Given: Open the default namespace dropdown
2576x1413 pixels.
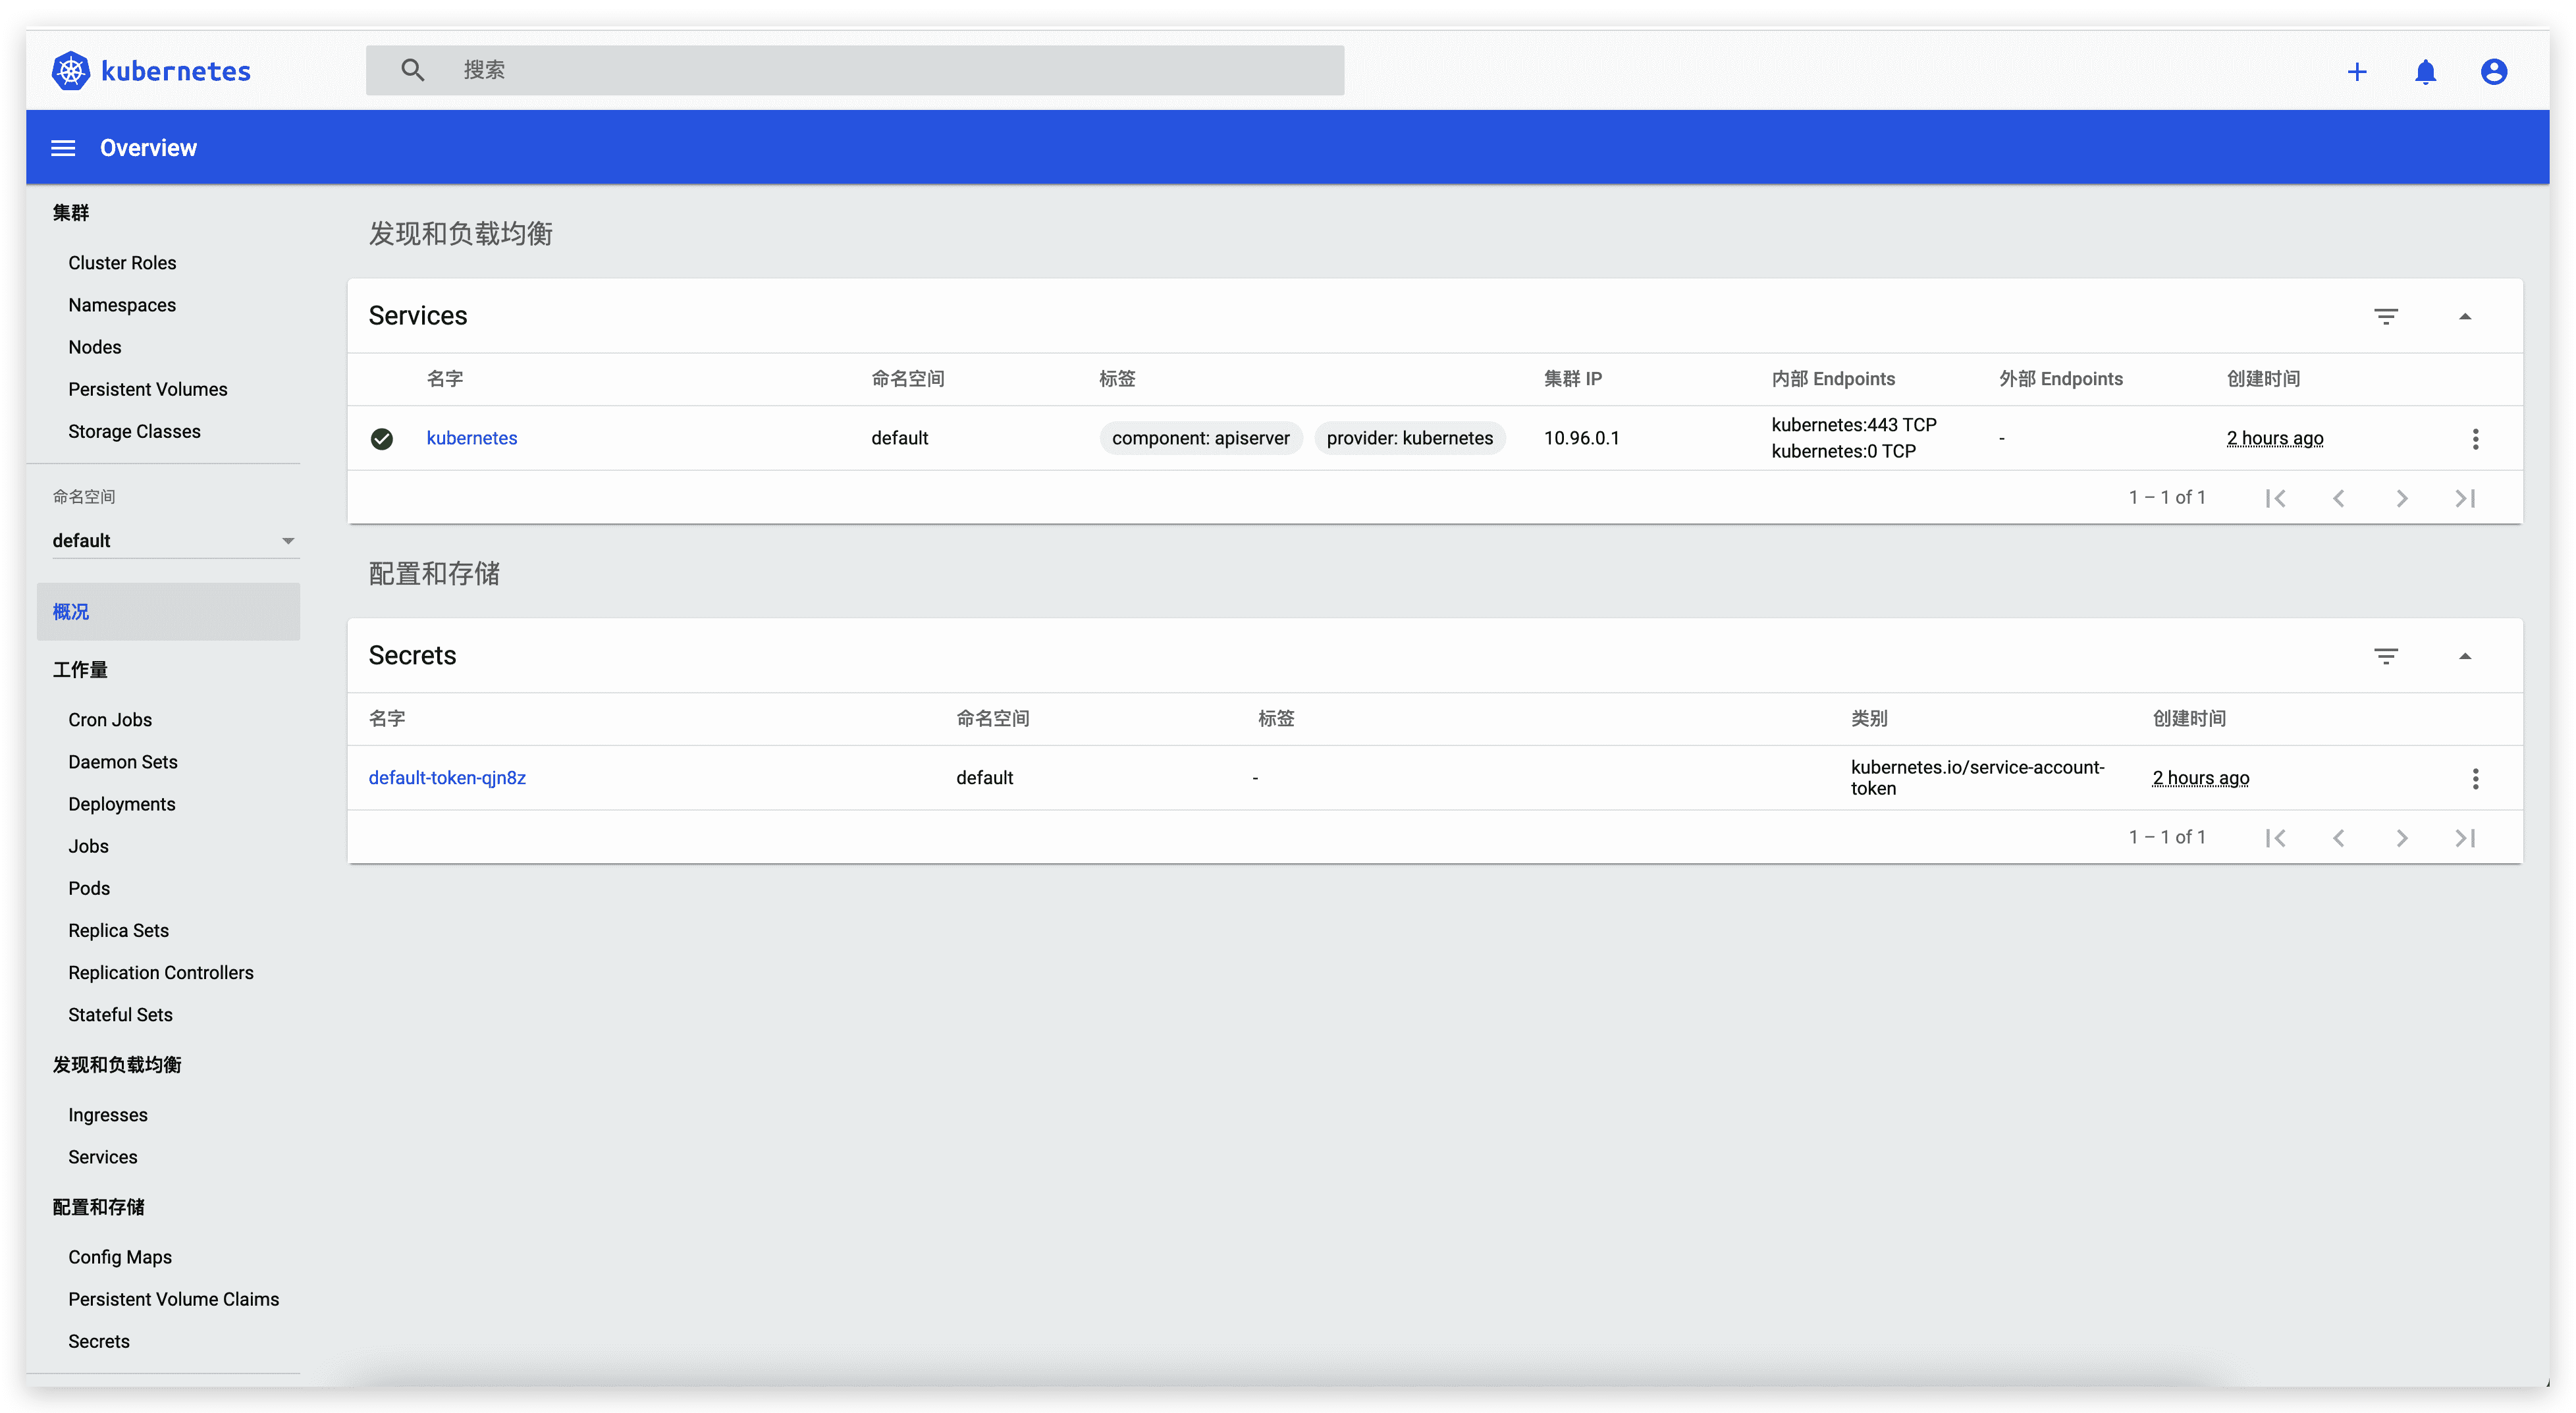Looking at the screenshot, I should 174,540.
